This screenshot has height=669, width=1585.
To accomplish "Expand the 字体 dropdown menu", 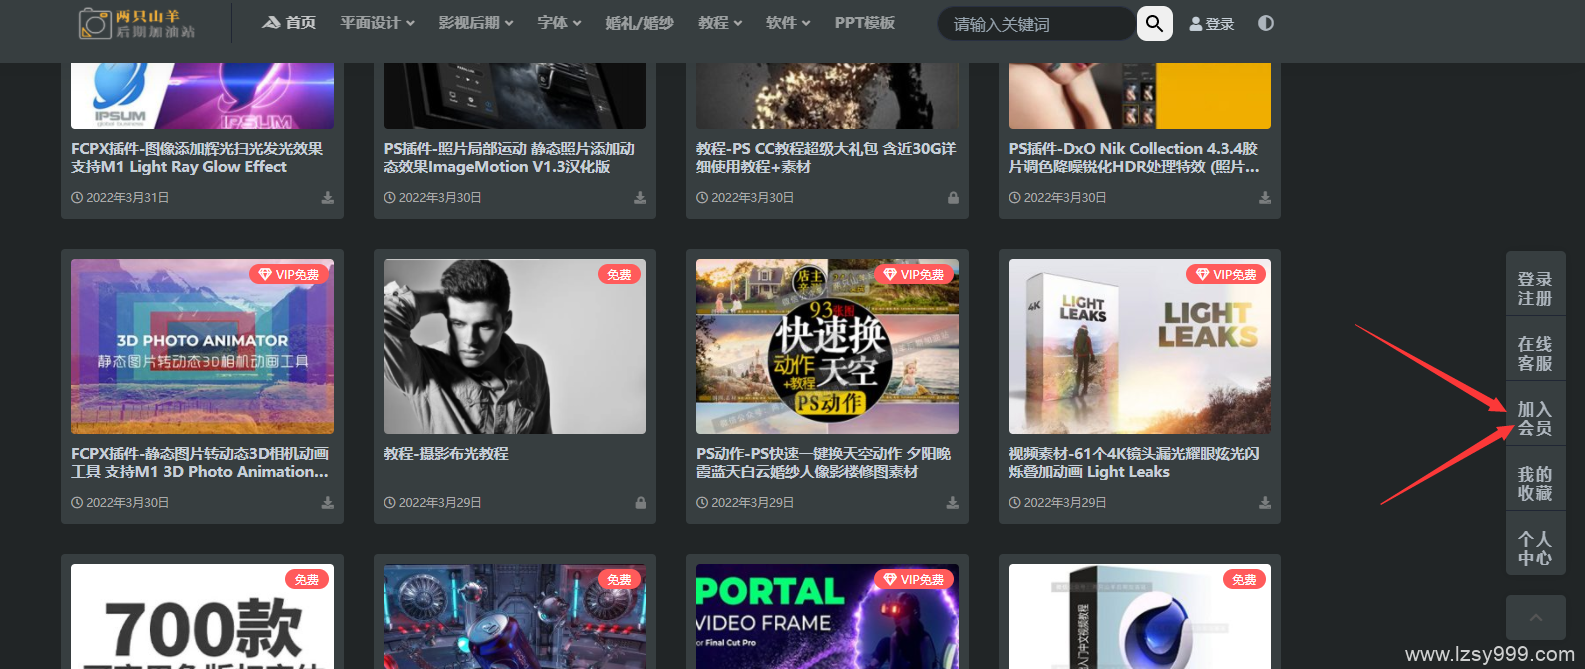I will click(x=559, y=23).
